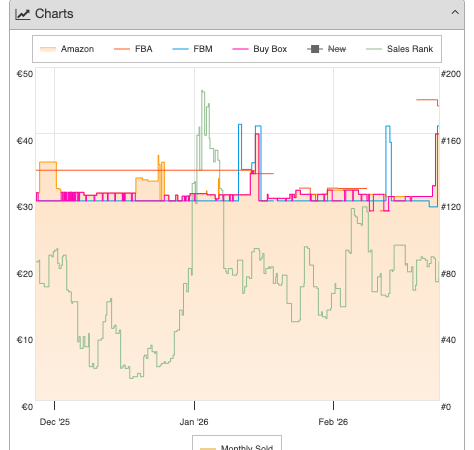474x450 pixels.
Task: Click the €20 price axis label
Action: [25, 274]
